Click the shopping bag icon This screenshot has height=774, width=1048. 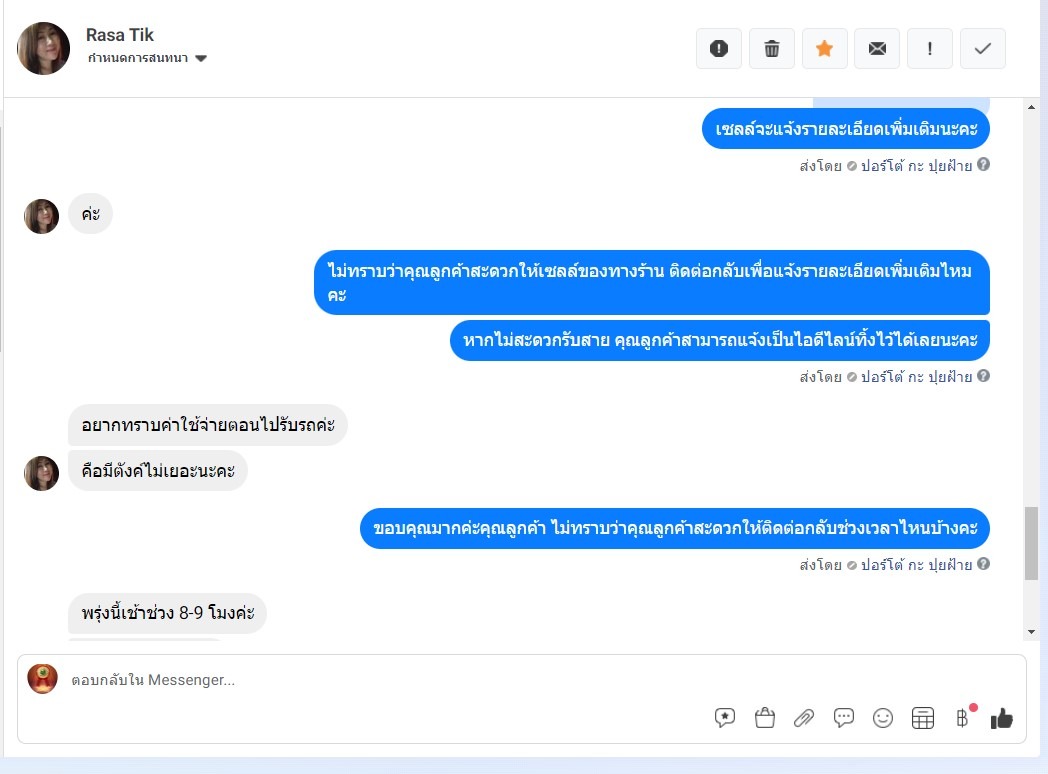coord(765,719)
